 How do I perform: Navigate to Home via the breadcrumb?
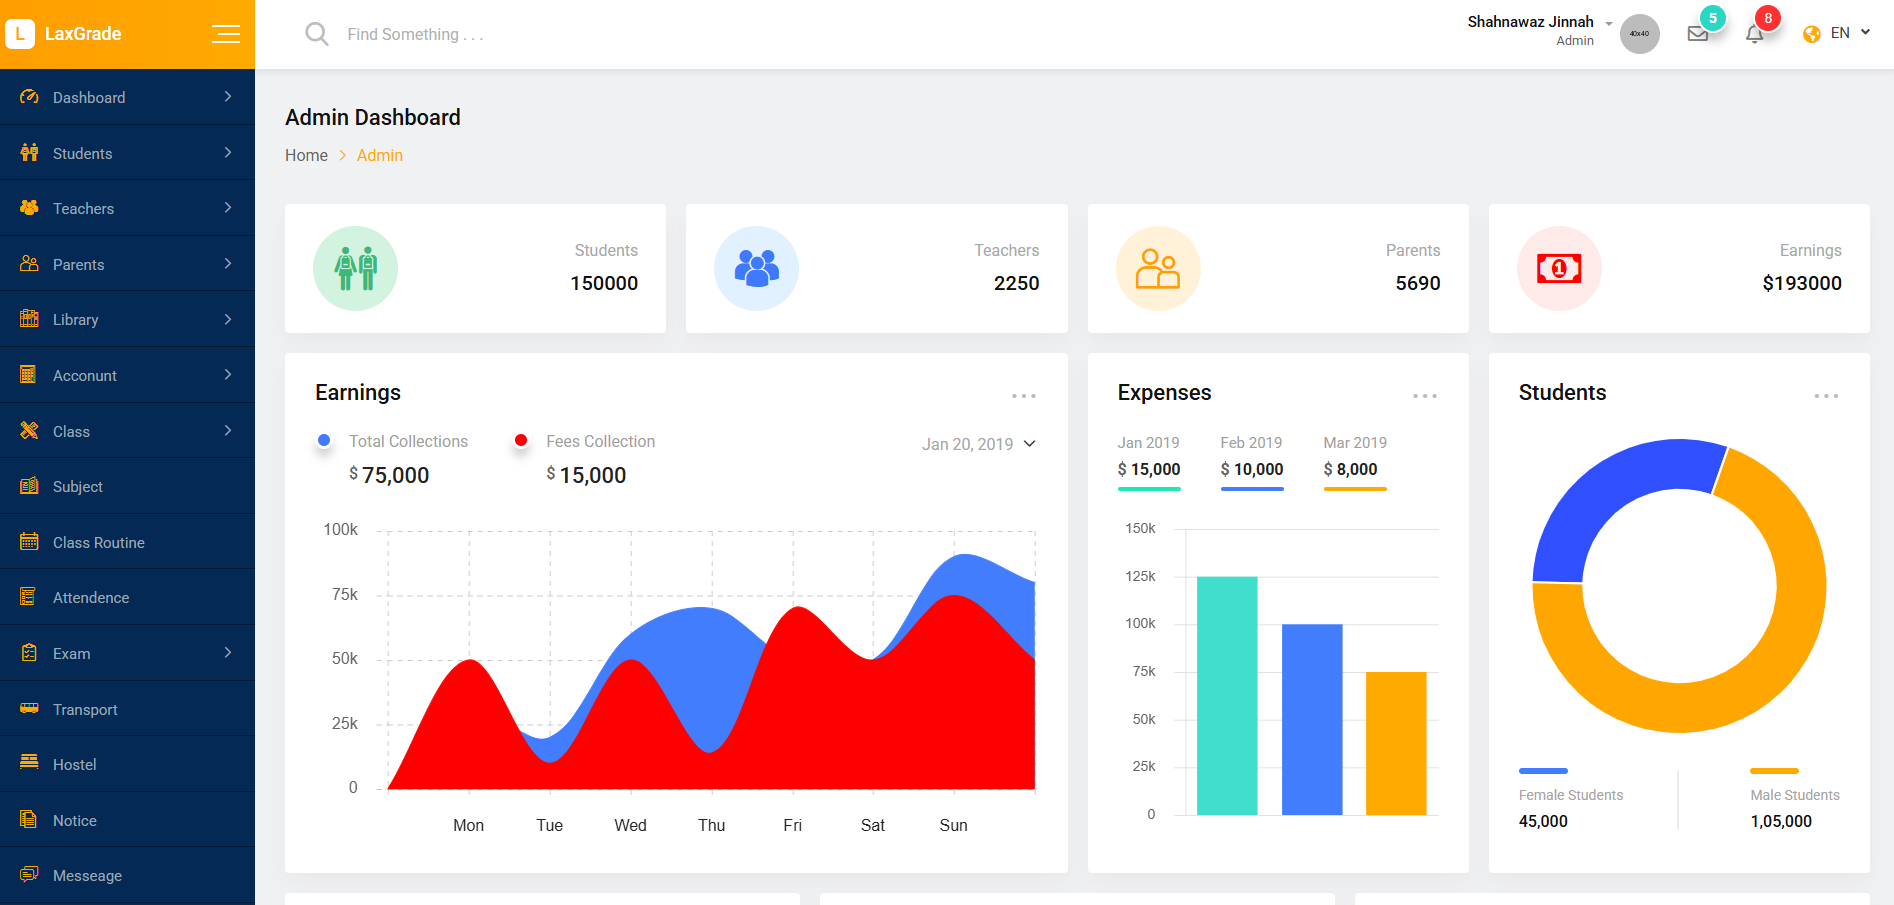(x=306, y=155)
